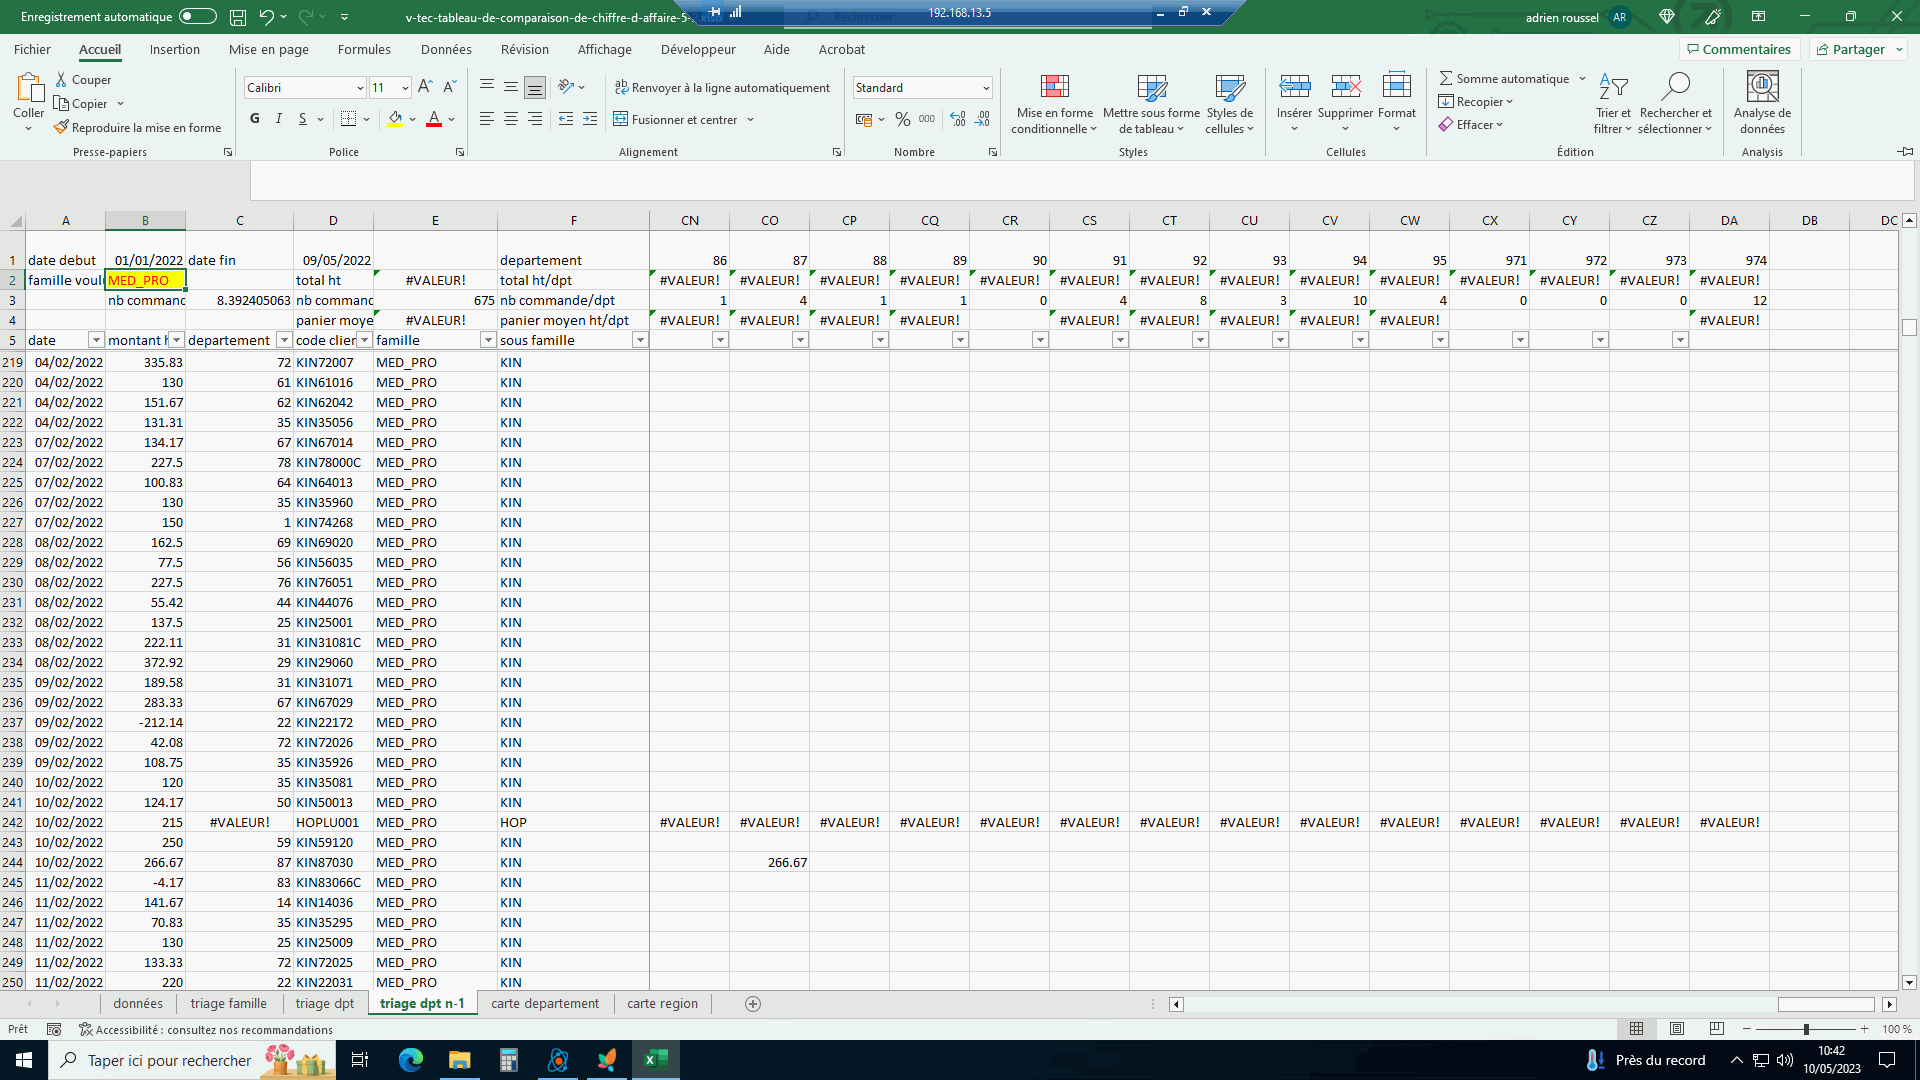Switch to page layout view button
Image resolution: width=1920 pixels, height=1080 pixels.
coord(1677,1029)
